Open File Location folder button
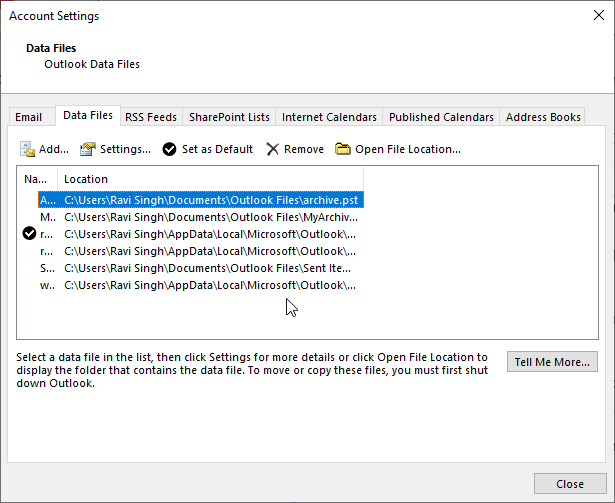Viewport: 615px width, 503px height. (398, 149)
